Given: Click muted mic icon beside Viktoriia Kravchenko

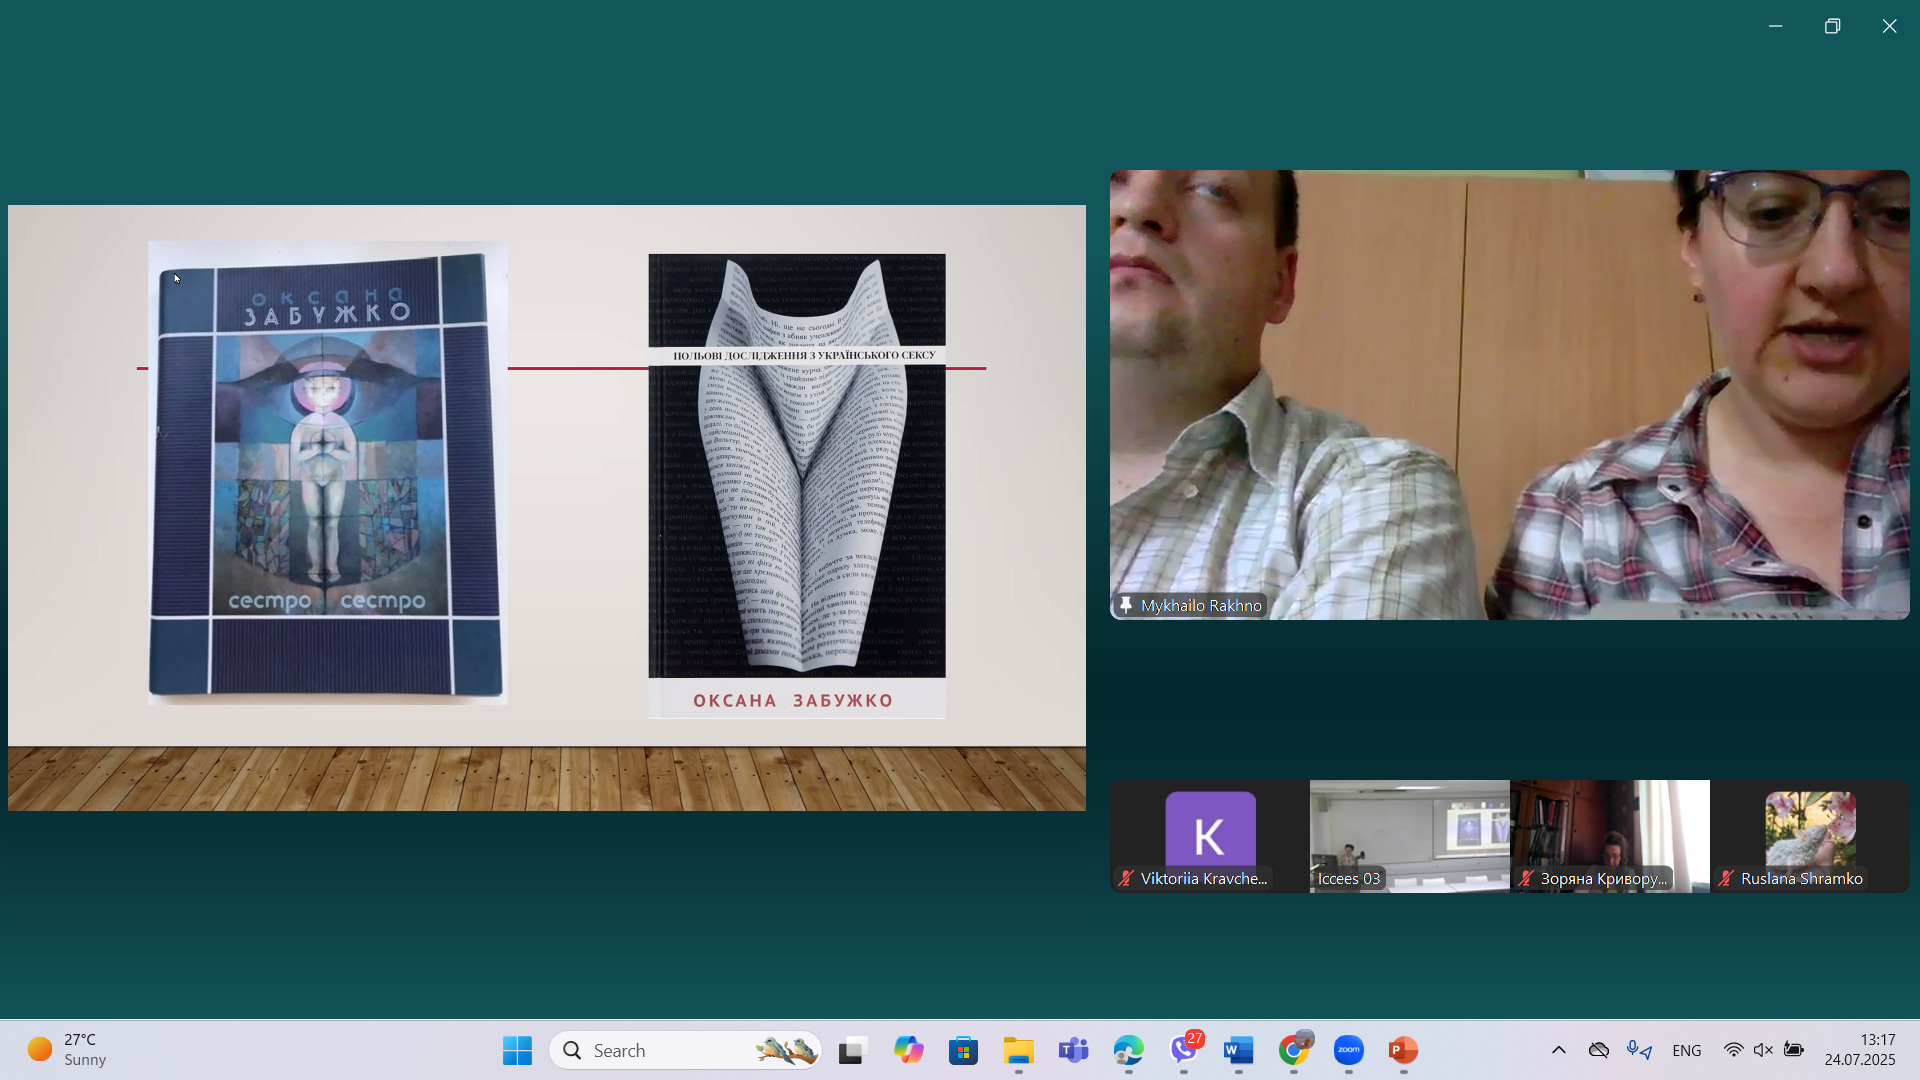Looking at the screenshot, I should [x=1126, y=878].
